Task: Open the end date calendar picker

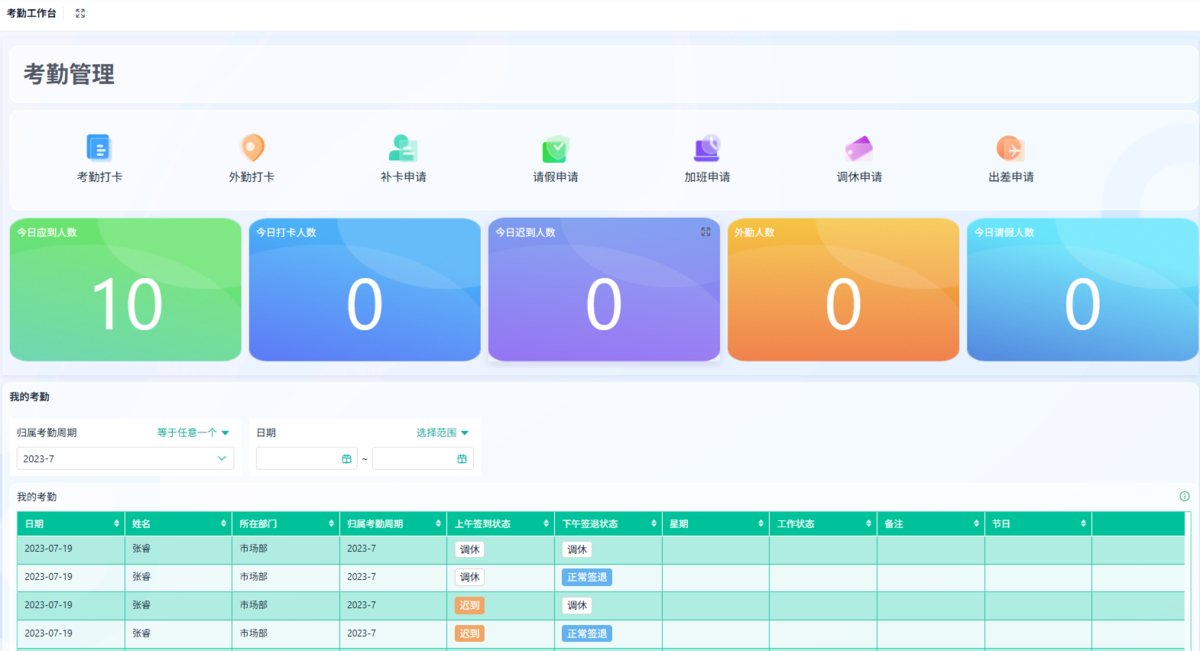Action: (x=462, y=458)
